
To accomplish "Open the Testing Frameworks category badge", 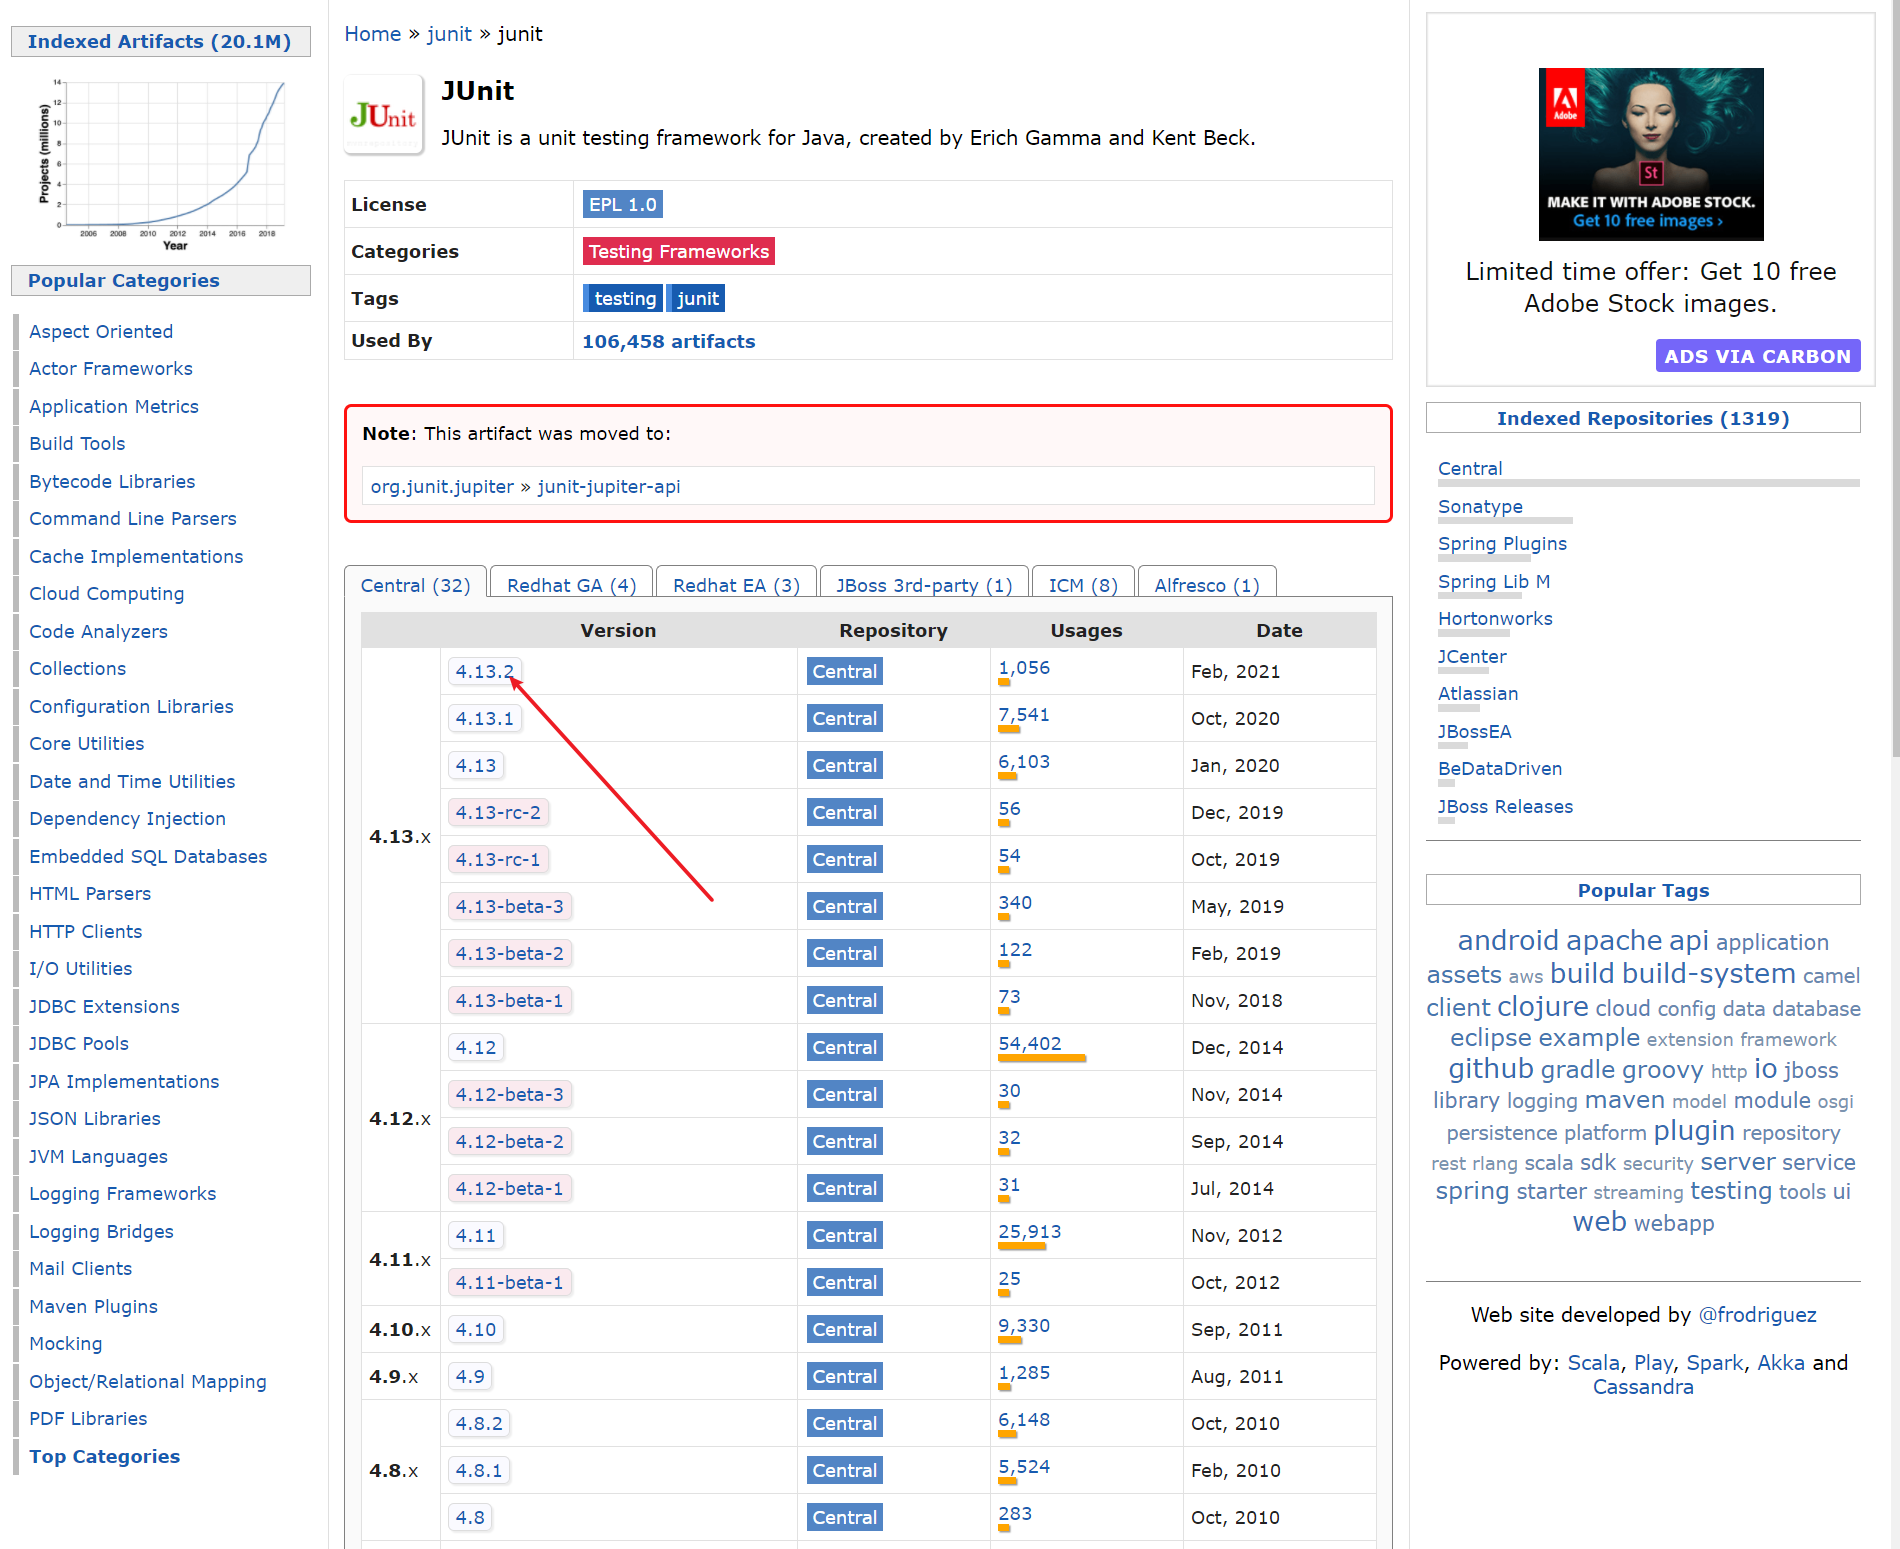I will click(x=679, y=251).
